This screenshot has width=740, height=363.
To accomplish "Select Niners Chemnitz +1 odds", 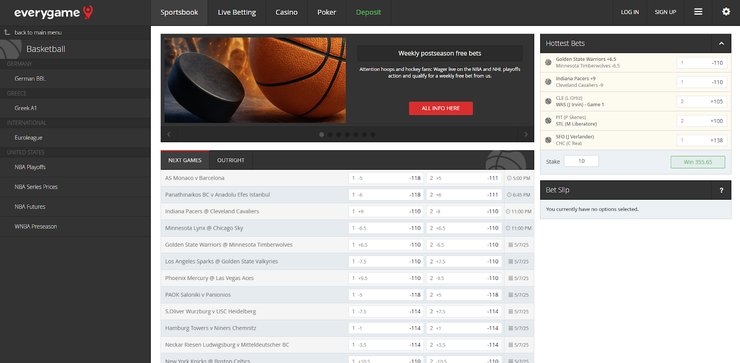I will coord(464,328).
